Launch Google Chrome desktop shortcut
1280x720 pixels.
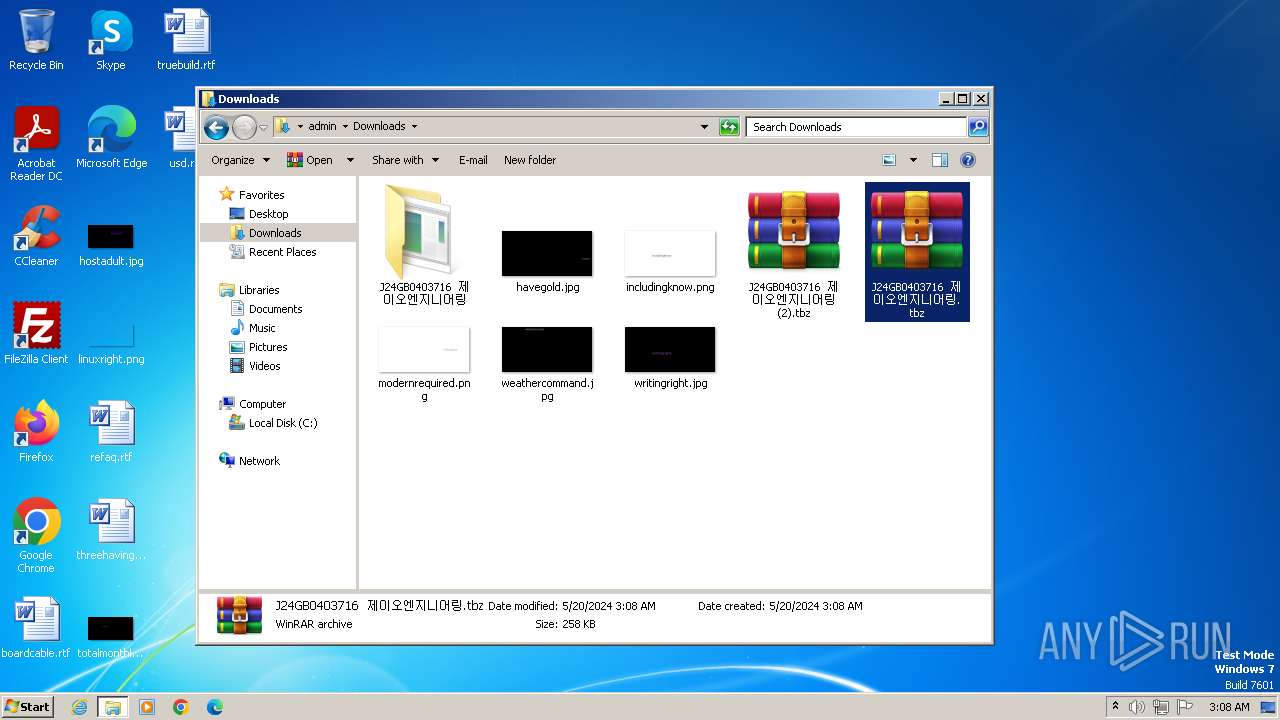tap(36, 536)
